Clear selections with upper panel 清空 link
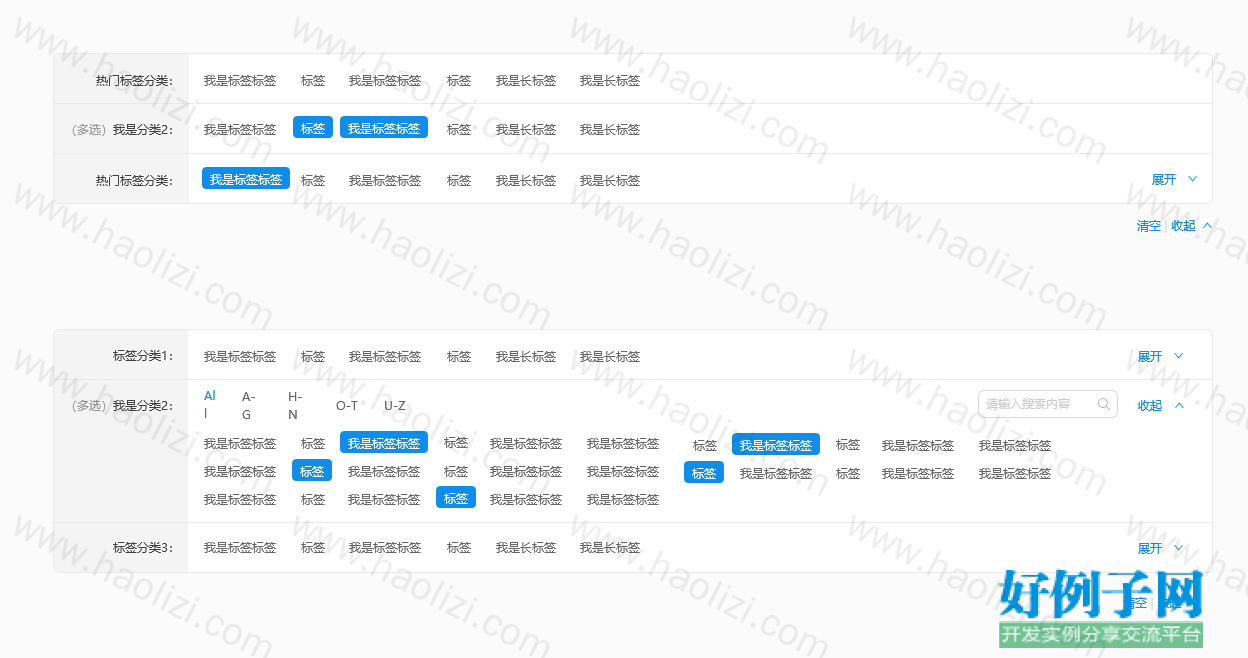 tap(1149, 226)
